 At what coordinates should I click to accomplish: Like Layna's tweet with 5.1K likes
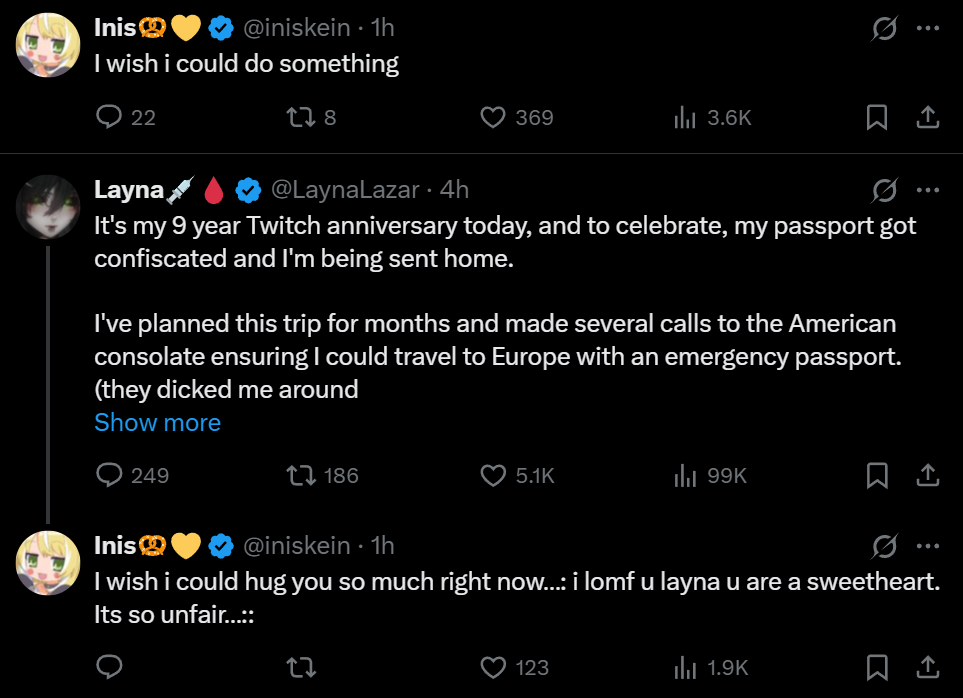[492, 476]
